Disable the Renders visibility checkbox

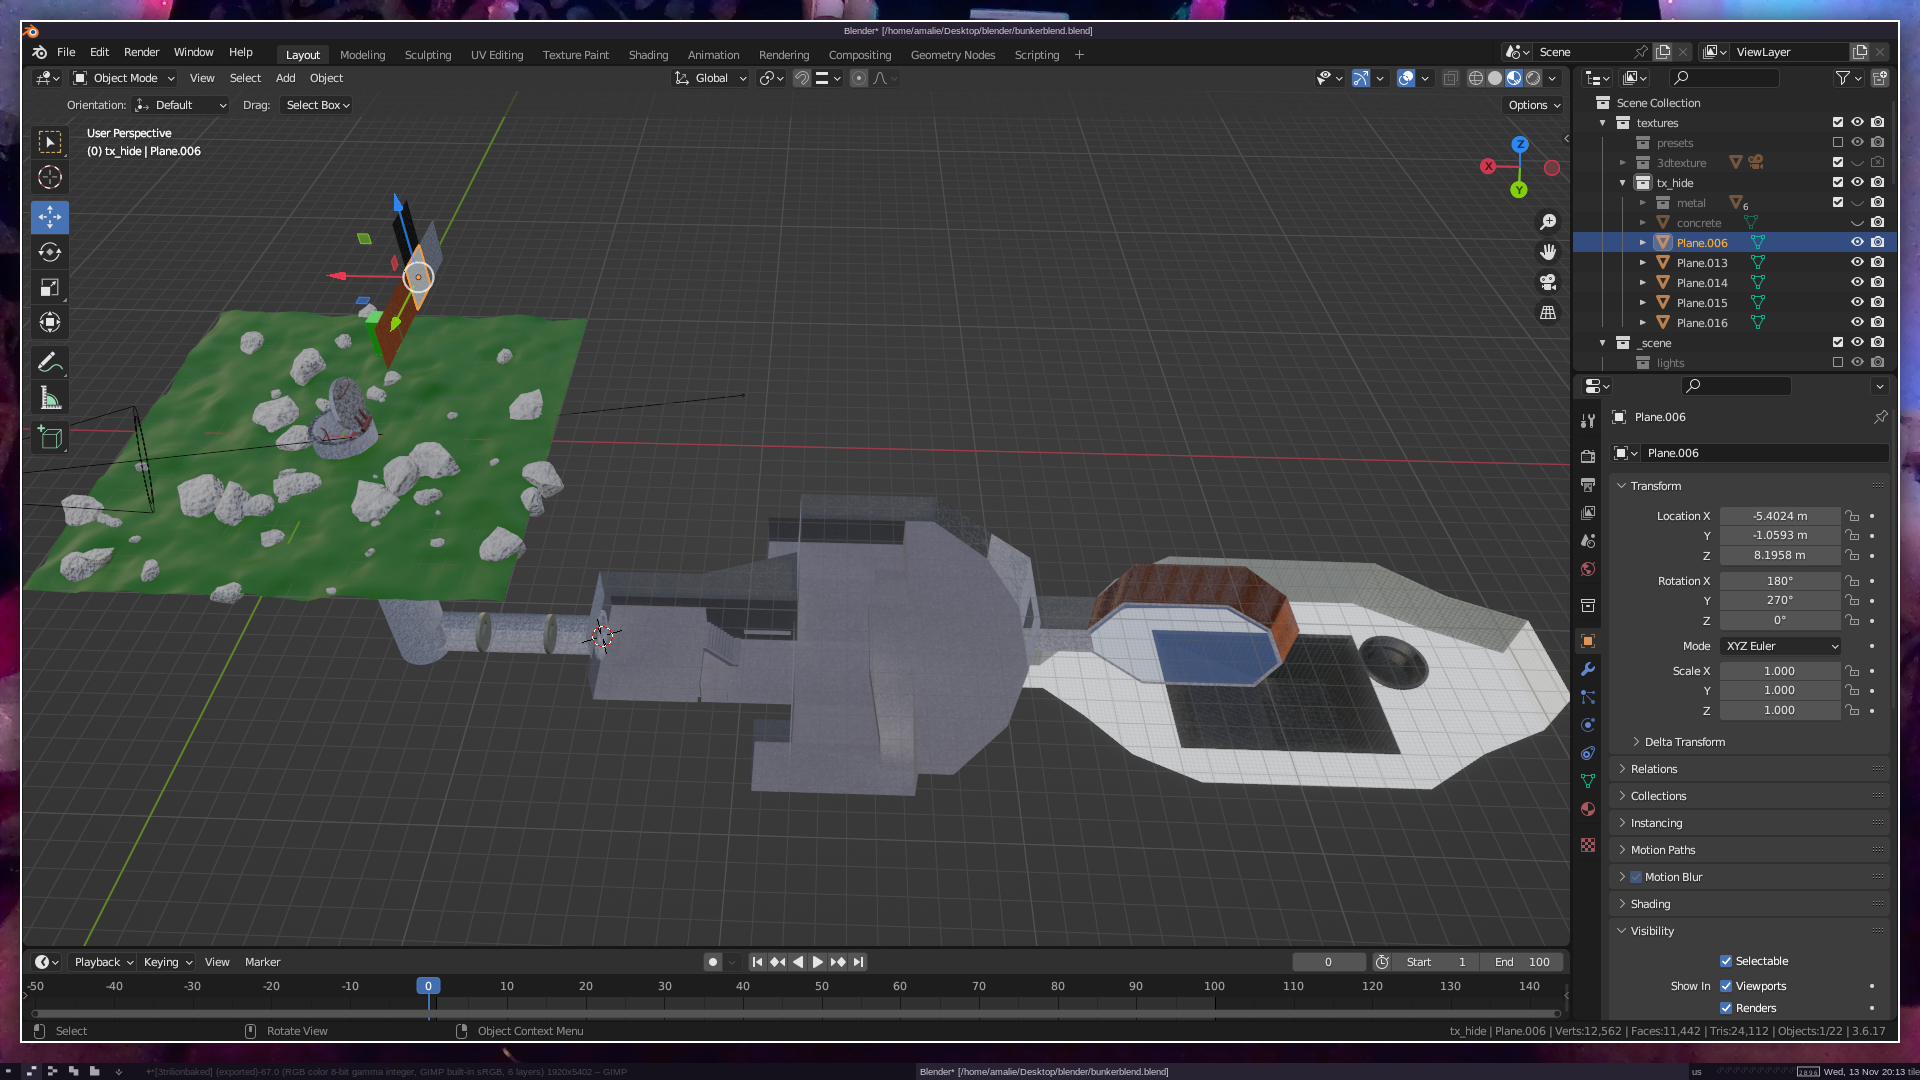pos(1726,1008)
